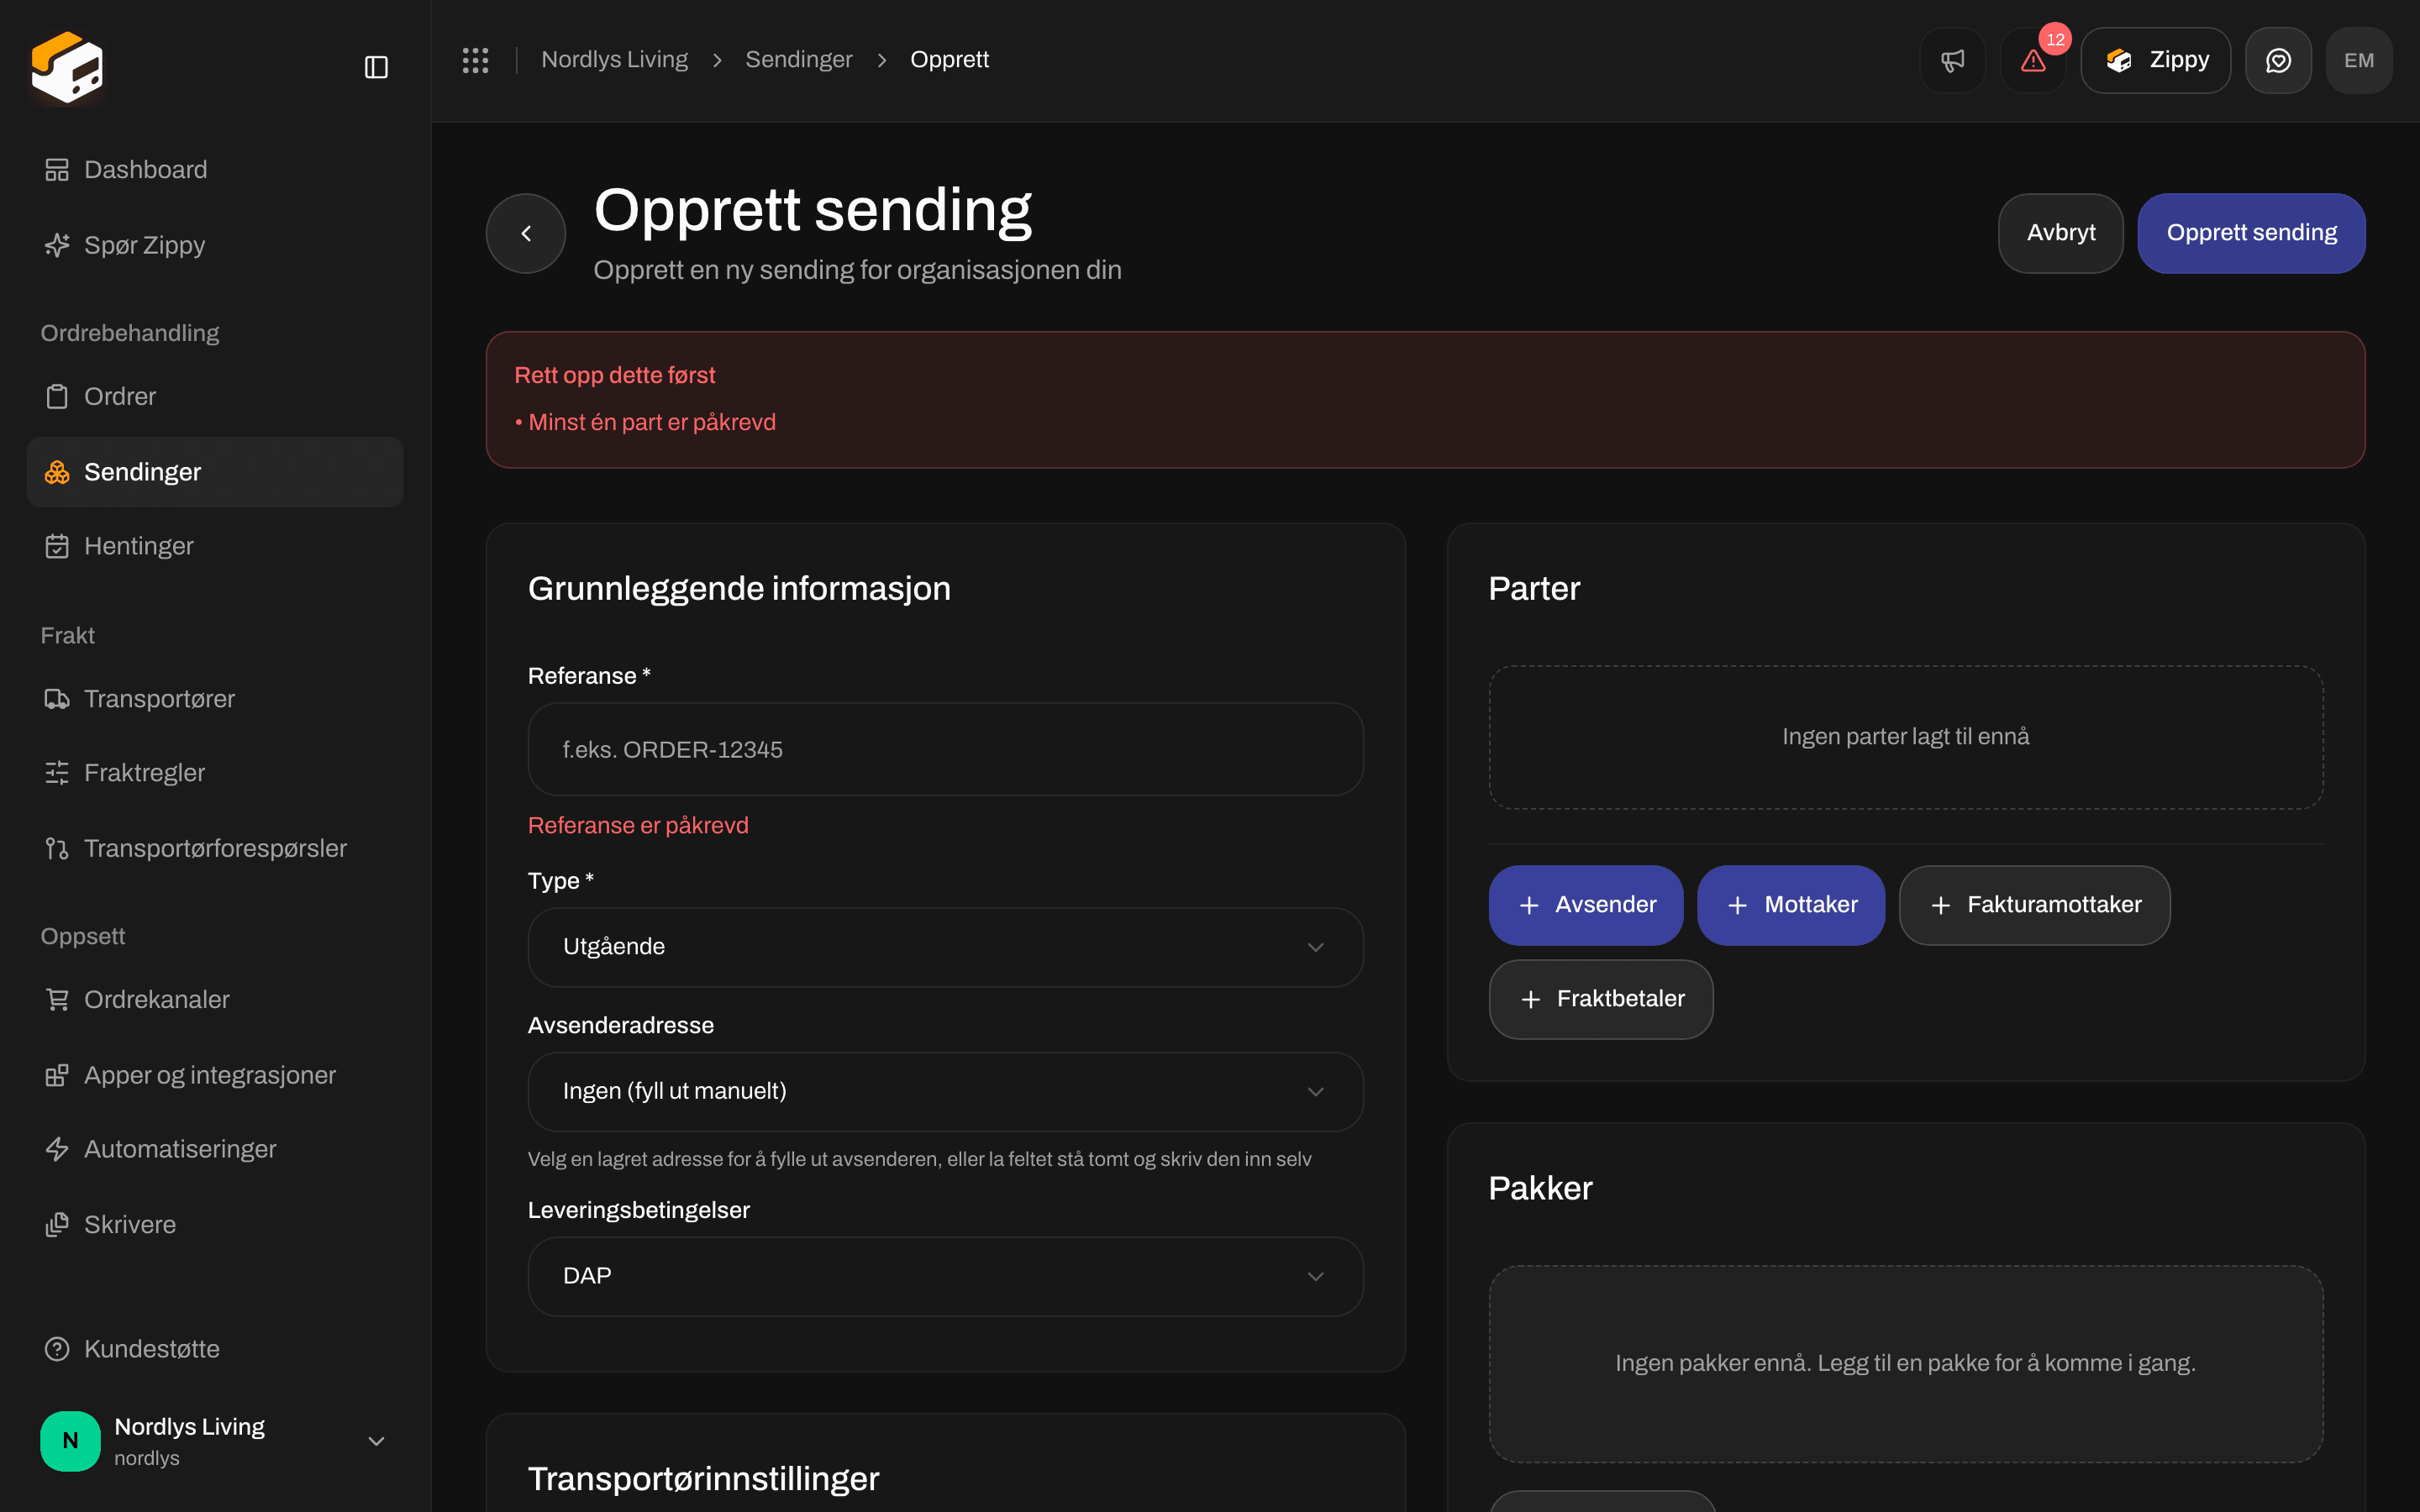Open Spør Zippy in the sidebar
The image size is (2420, 1512).
click(x=214, y=245)
